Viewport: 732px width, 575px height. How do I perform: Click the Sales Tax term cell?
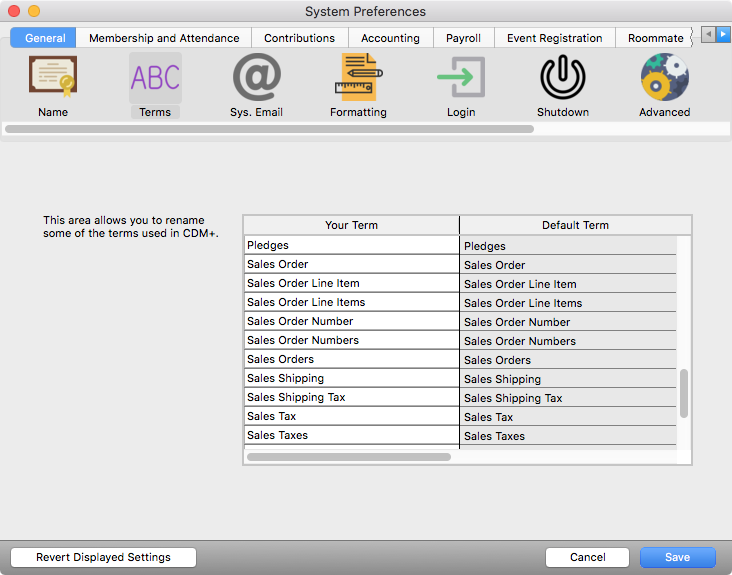[351, 416]
